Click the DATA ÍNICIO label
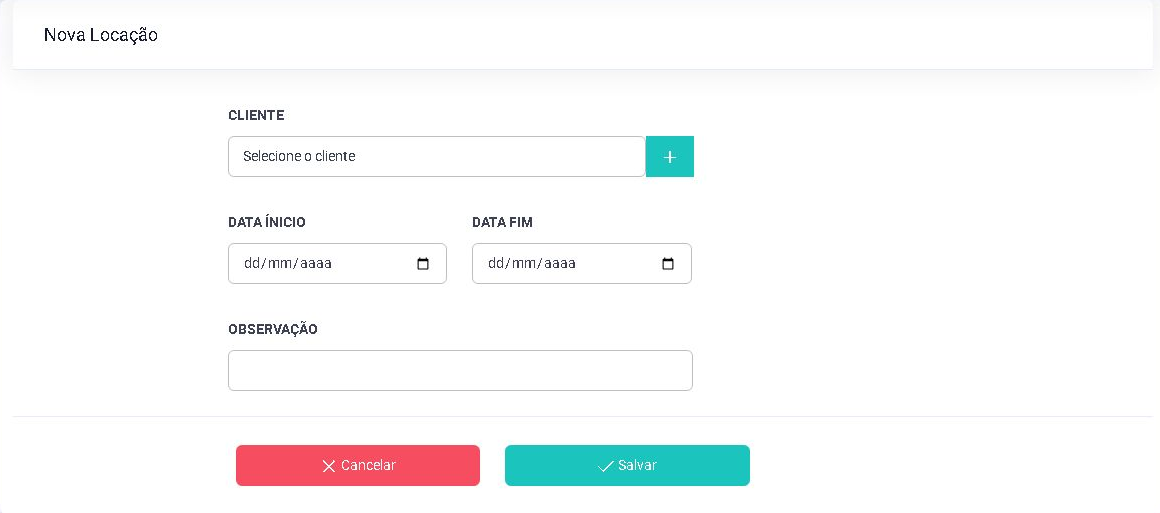The height and width of the screenshot is (513, 1160). tap(267, 222)
